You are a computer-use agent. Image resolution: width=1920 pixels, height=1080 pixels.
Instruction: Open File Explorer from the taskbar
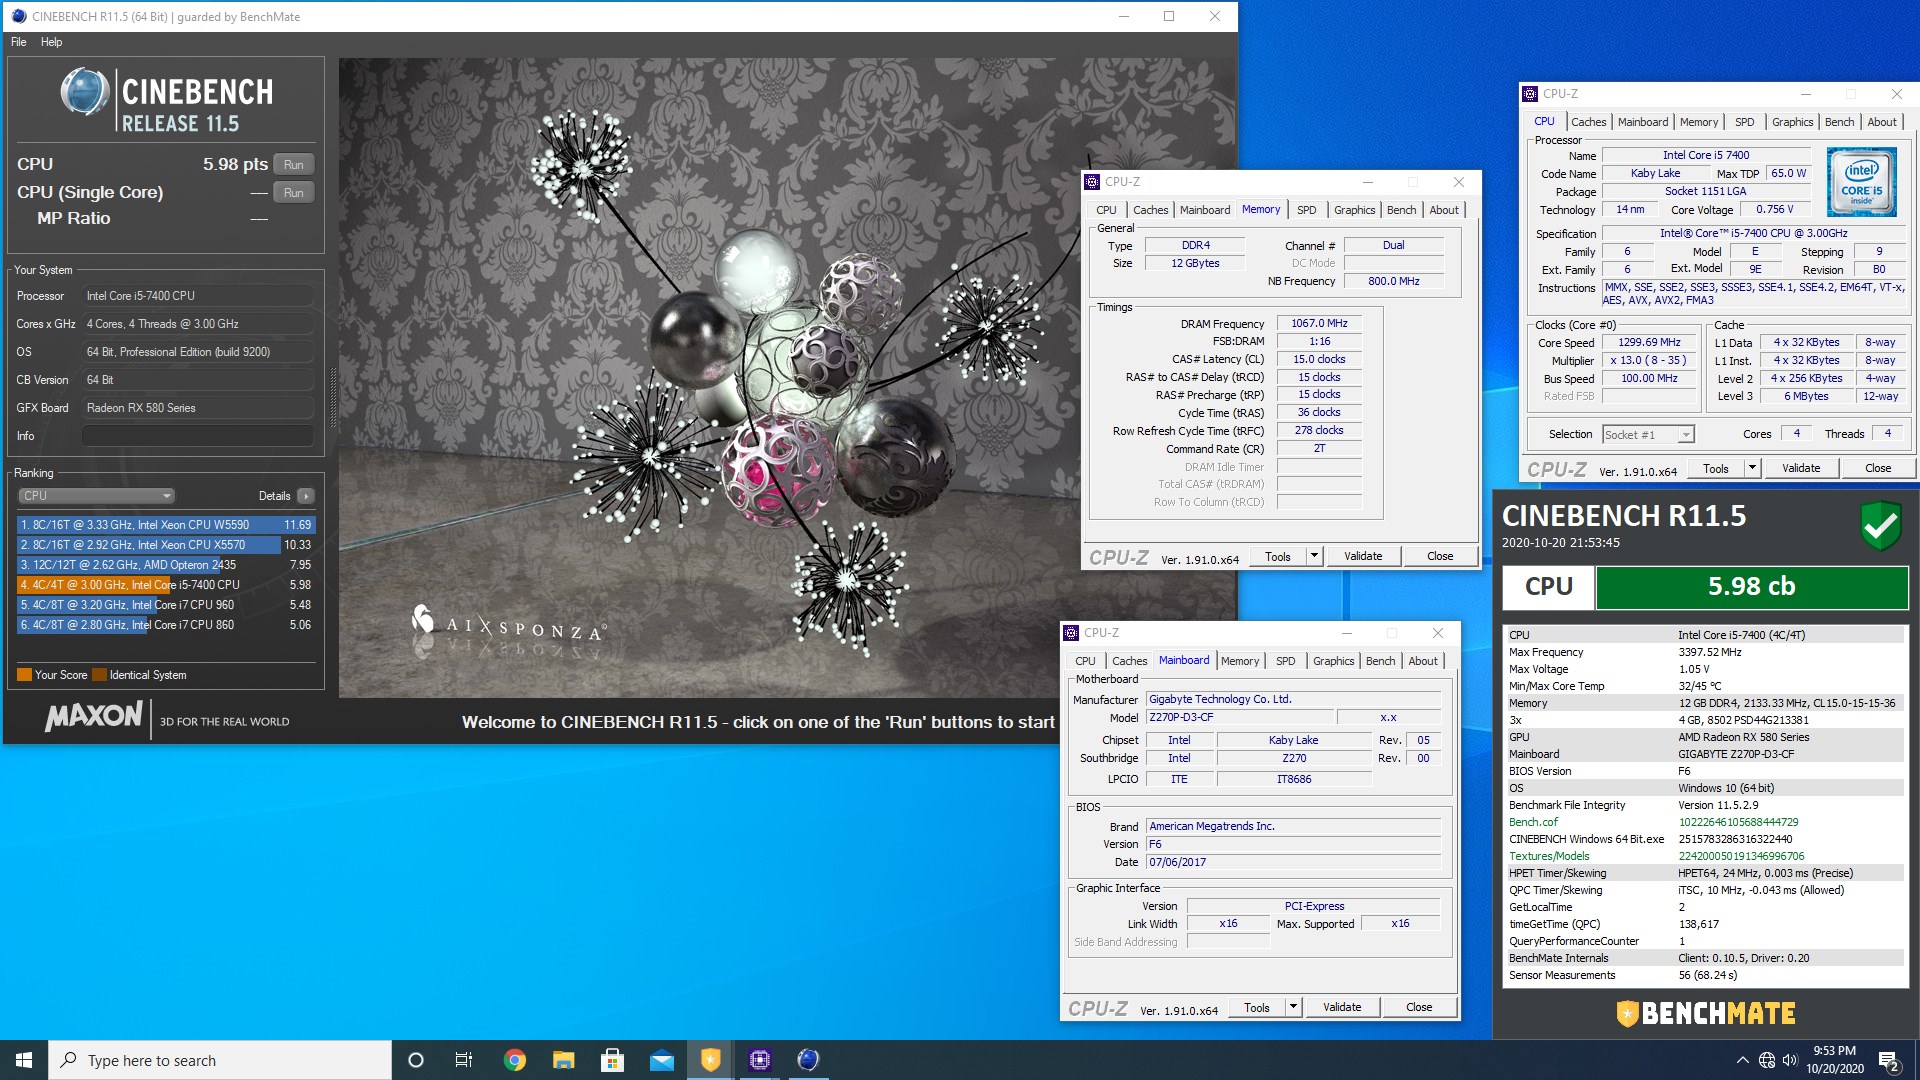point(563,1060)
